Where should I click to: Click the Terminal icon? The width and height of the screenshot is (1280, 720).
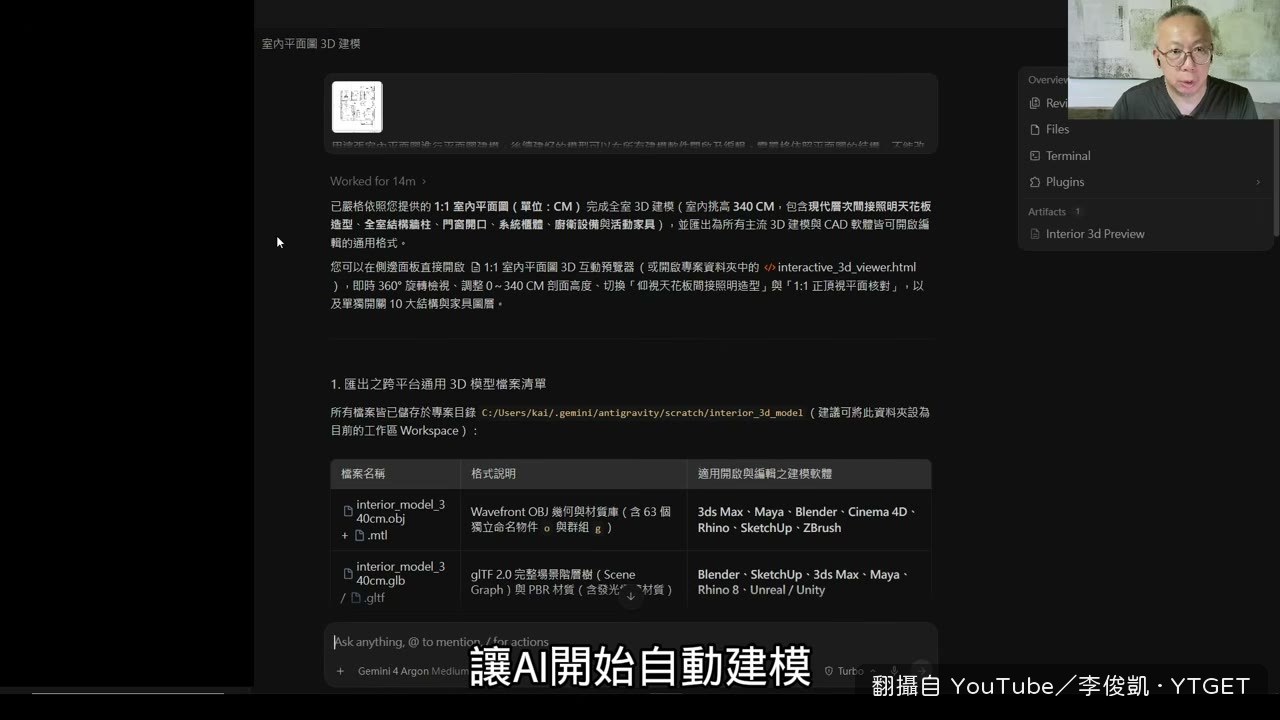1035,156
